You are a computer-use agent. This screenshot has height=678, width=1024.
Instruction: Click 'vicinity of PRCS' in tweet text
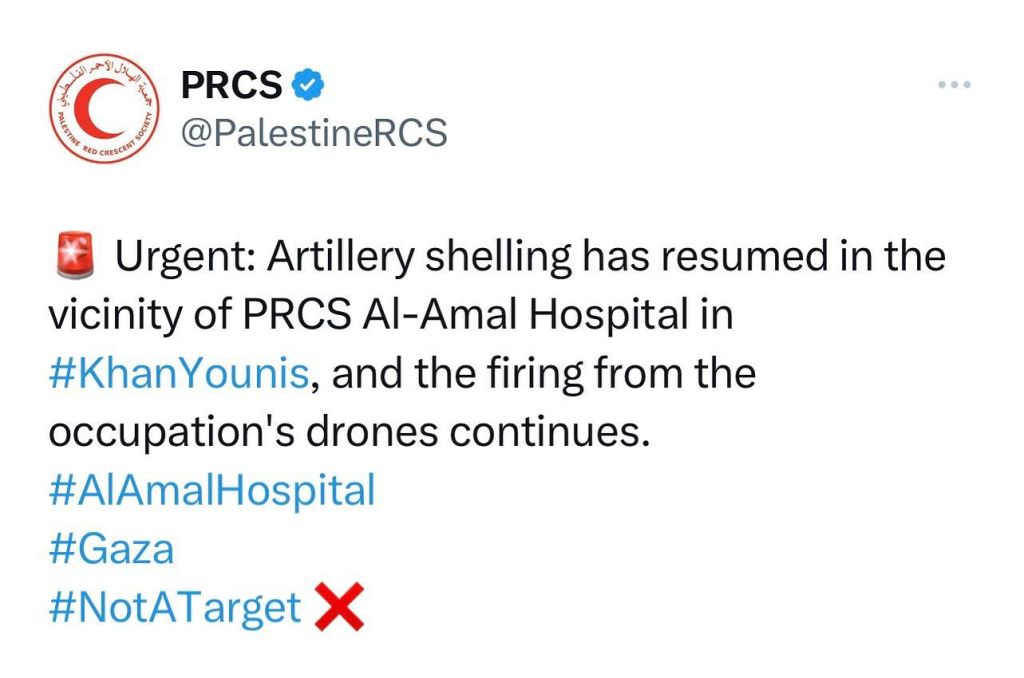[200, 314]
